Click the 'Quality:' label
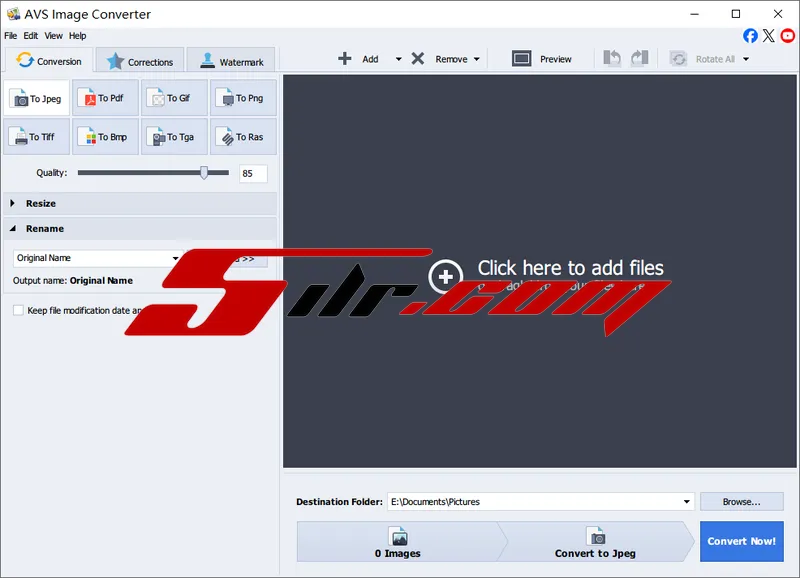 click(x=52, y=172)
